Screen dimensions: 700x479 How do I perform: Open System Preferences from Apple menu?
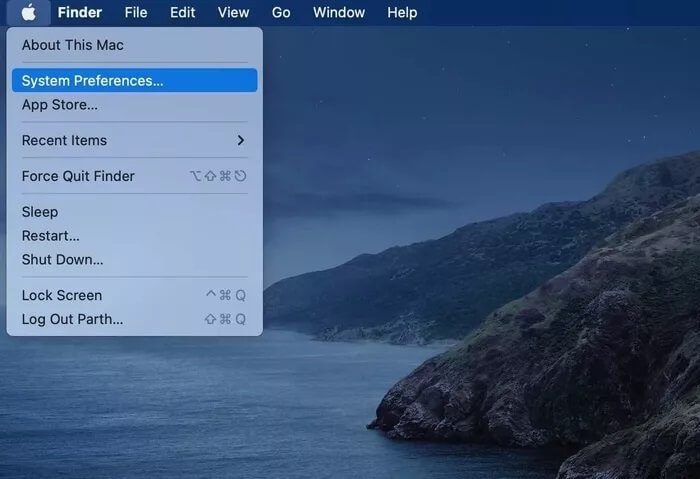point(93,80)
